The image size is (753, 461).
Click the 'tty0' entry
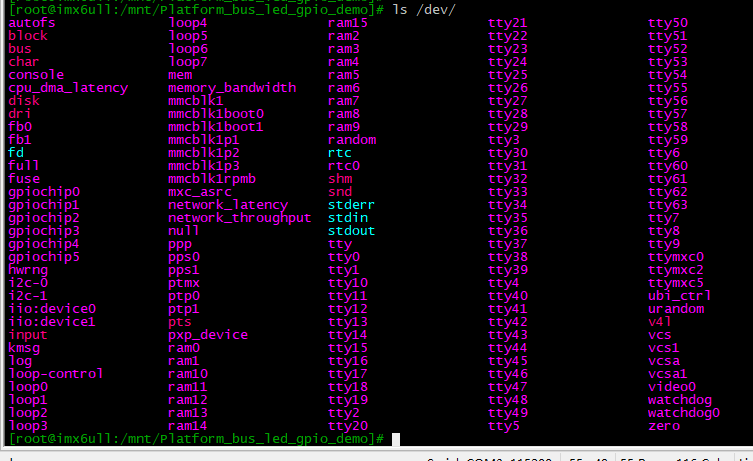[x=344, y=257]
